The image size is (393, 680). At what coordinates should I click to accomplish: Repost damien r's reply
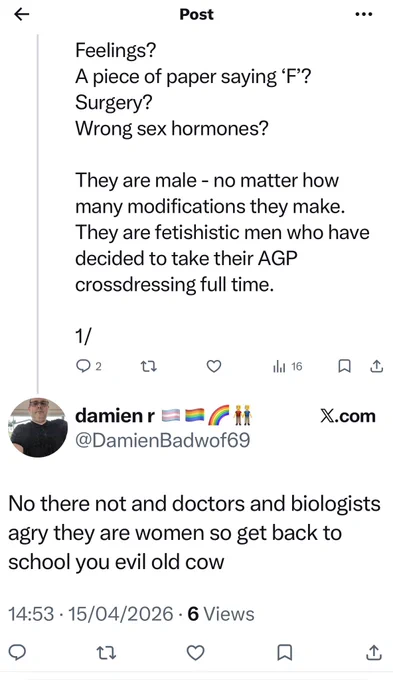[106, 652]
